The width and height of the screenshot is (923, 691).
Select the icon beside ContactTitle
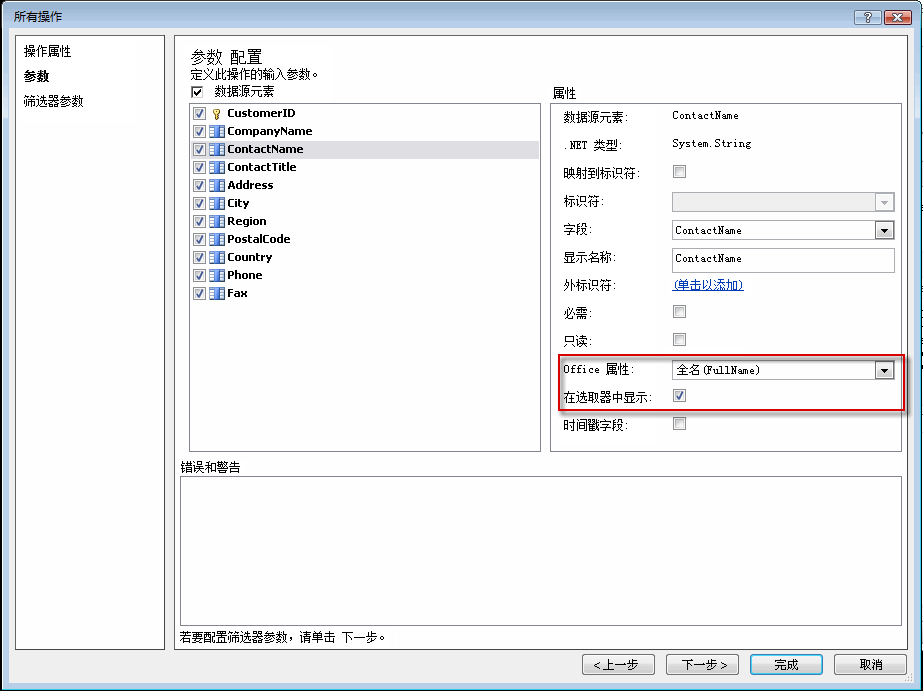[218, 167]
